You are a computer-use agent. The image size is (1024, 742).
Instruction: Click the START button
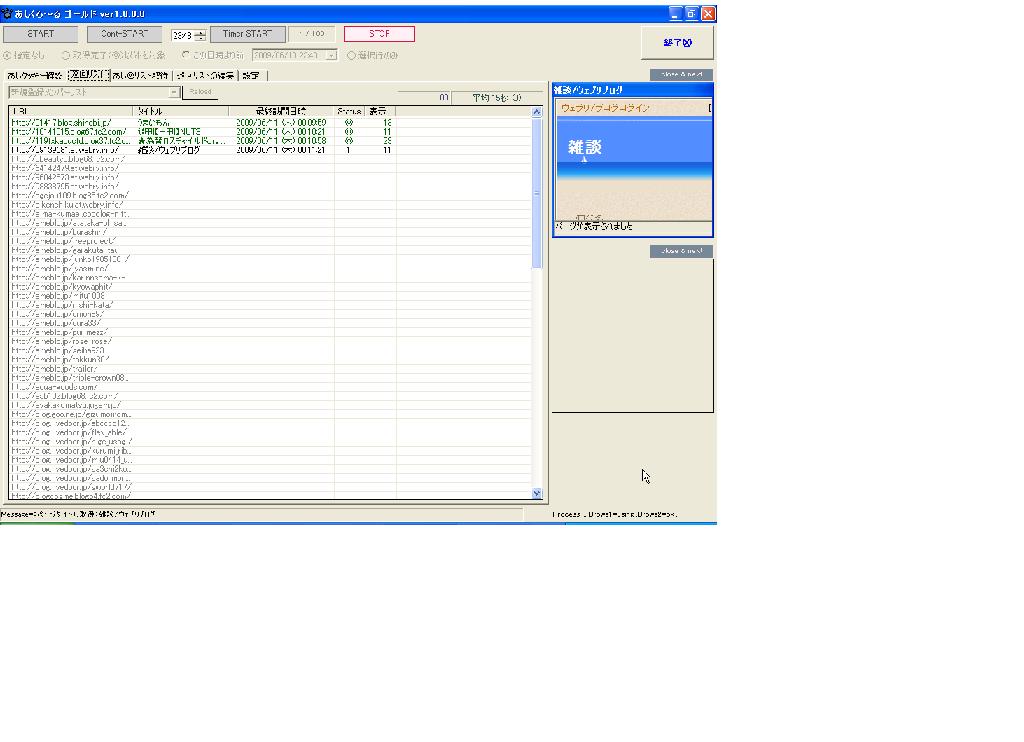(40, 34)
